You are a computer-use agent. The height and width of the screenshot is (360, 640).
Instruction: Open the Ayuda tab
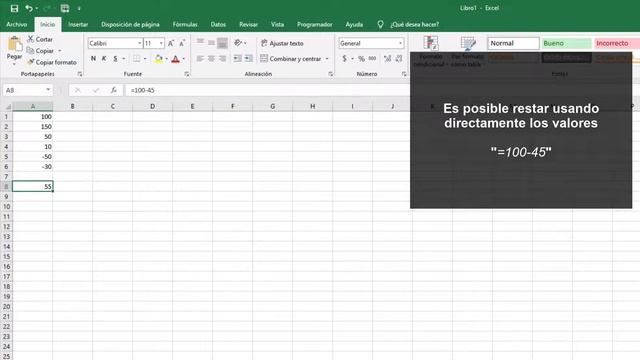(354, 24)
